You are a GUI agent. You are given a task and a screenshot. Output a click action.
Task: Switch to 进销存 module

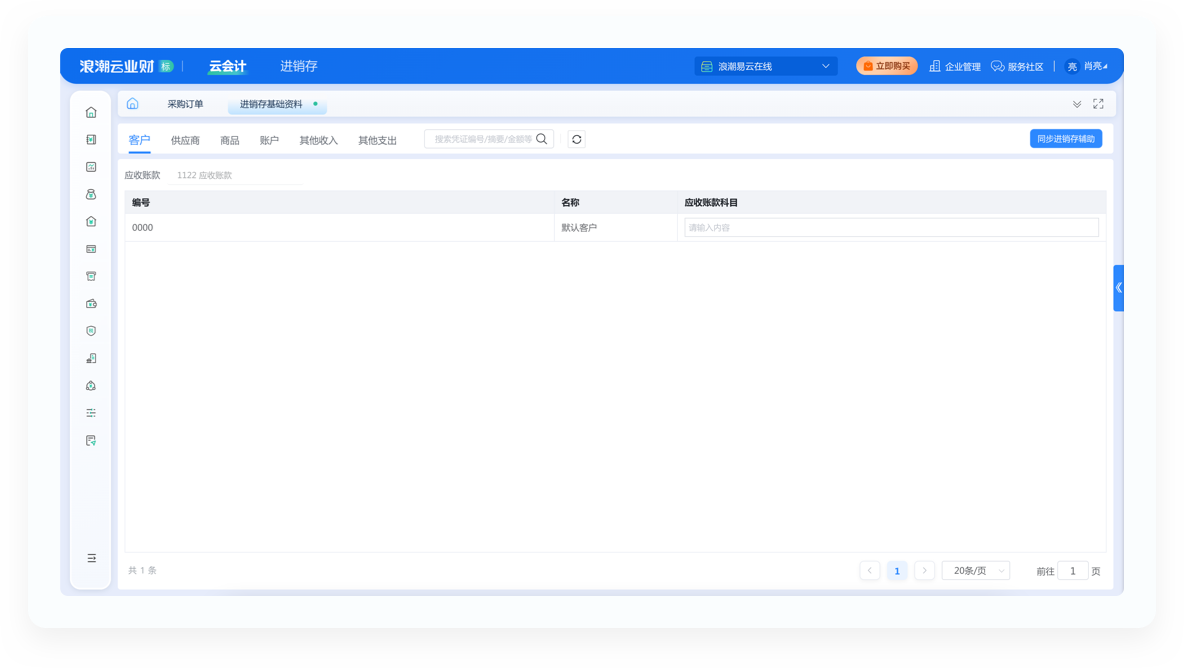(x=299, y=66)
